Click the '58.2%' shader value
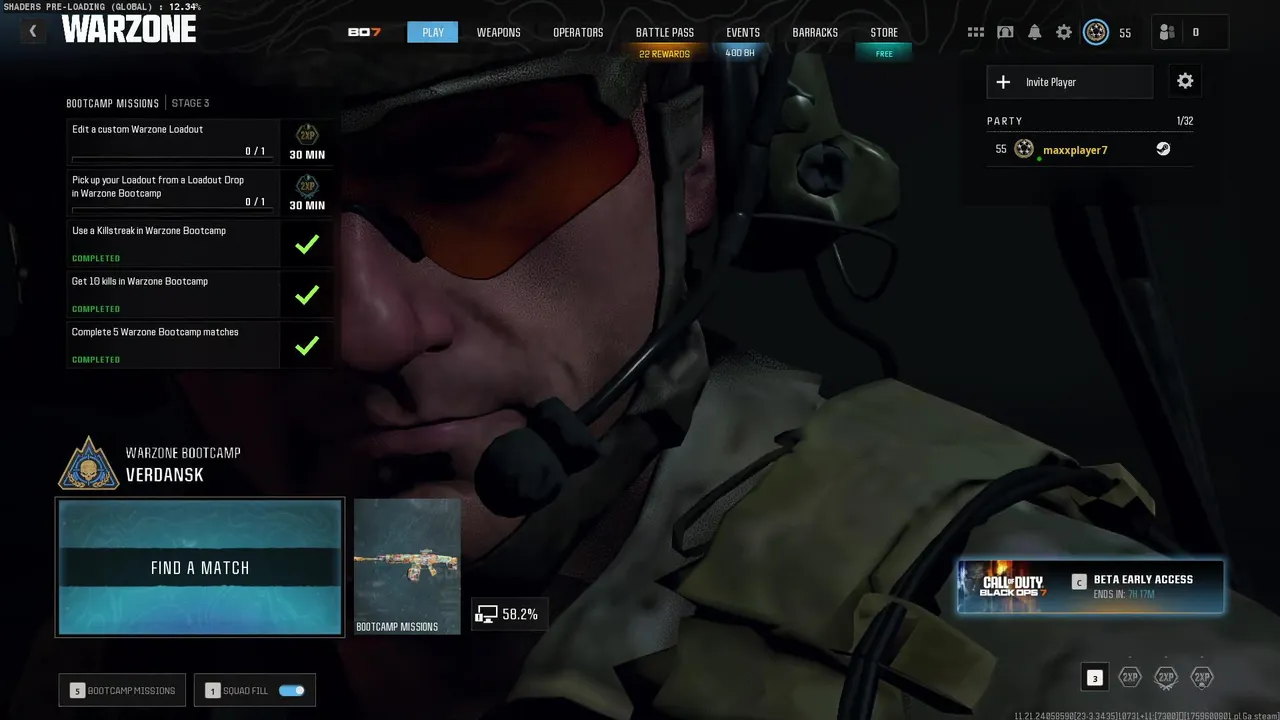Viewport: 1280px width, 720px height. tap(520, 615)
